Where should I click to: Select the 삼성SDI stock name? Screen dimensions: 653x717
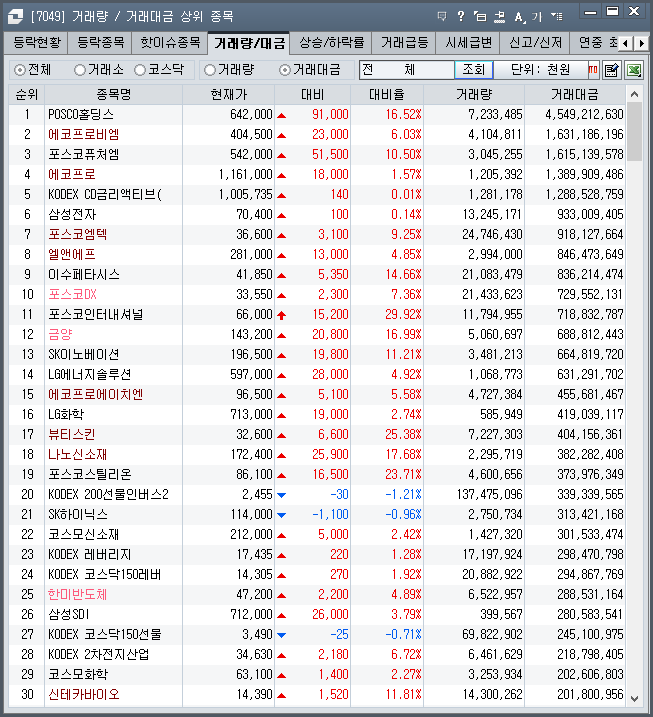[69, 615]
